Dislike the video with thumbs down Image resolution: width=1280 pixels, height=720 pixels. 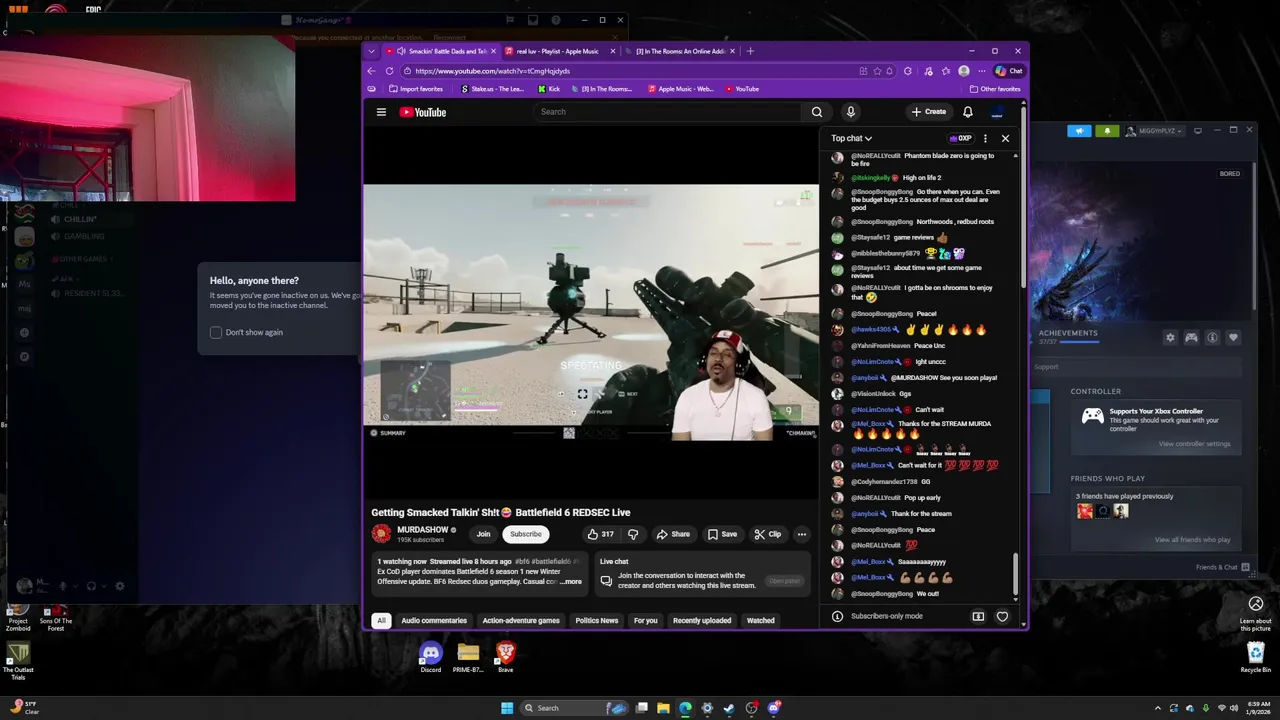point(632,534)
